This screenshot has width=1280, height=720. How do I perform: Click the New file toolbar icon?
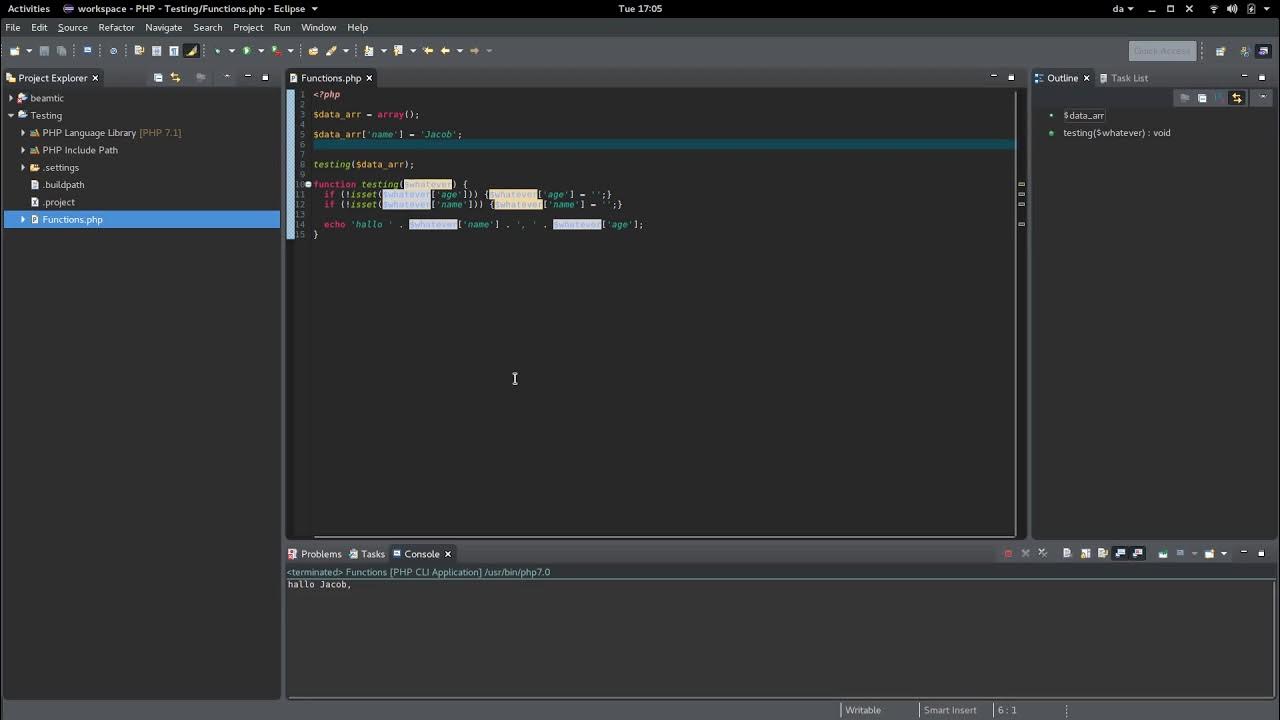tap(14, 50)
